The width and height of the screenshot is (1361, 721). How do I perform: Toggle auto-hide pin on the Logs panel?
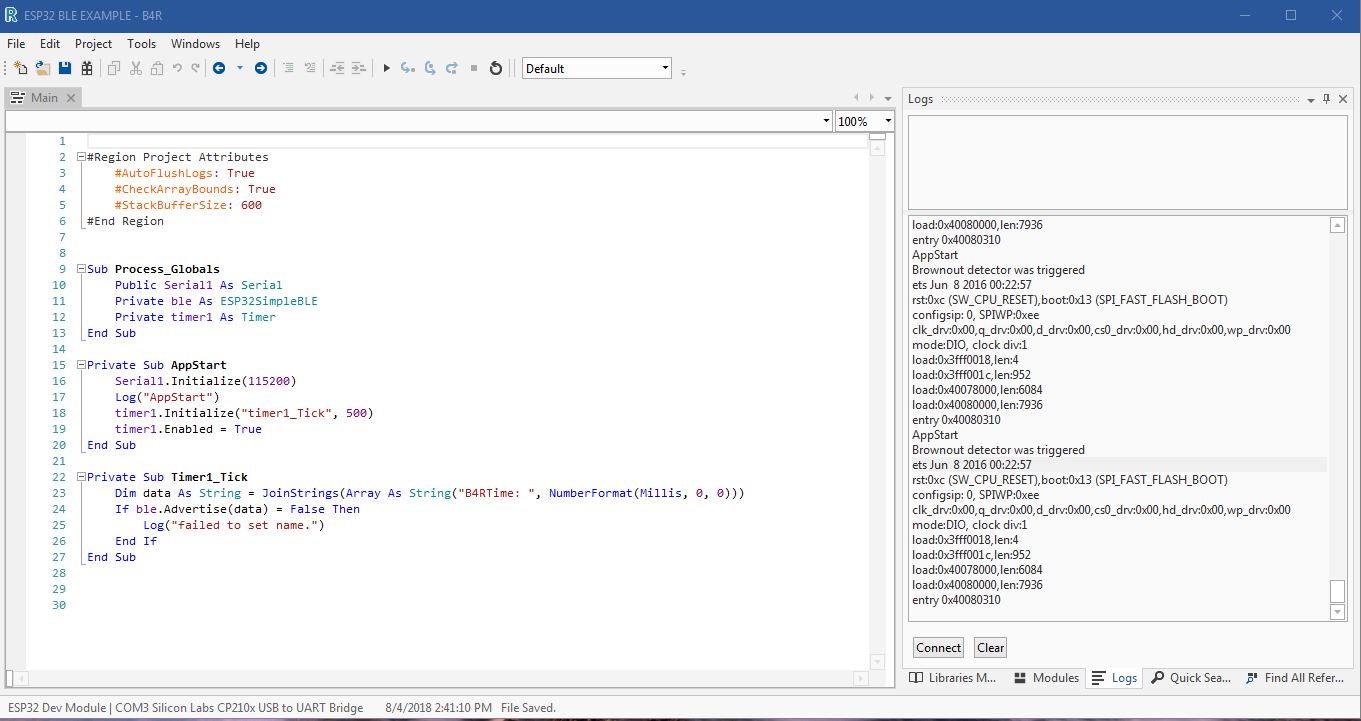click(x=1327, y=99)
